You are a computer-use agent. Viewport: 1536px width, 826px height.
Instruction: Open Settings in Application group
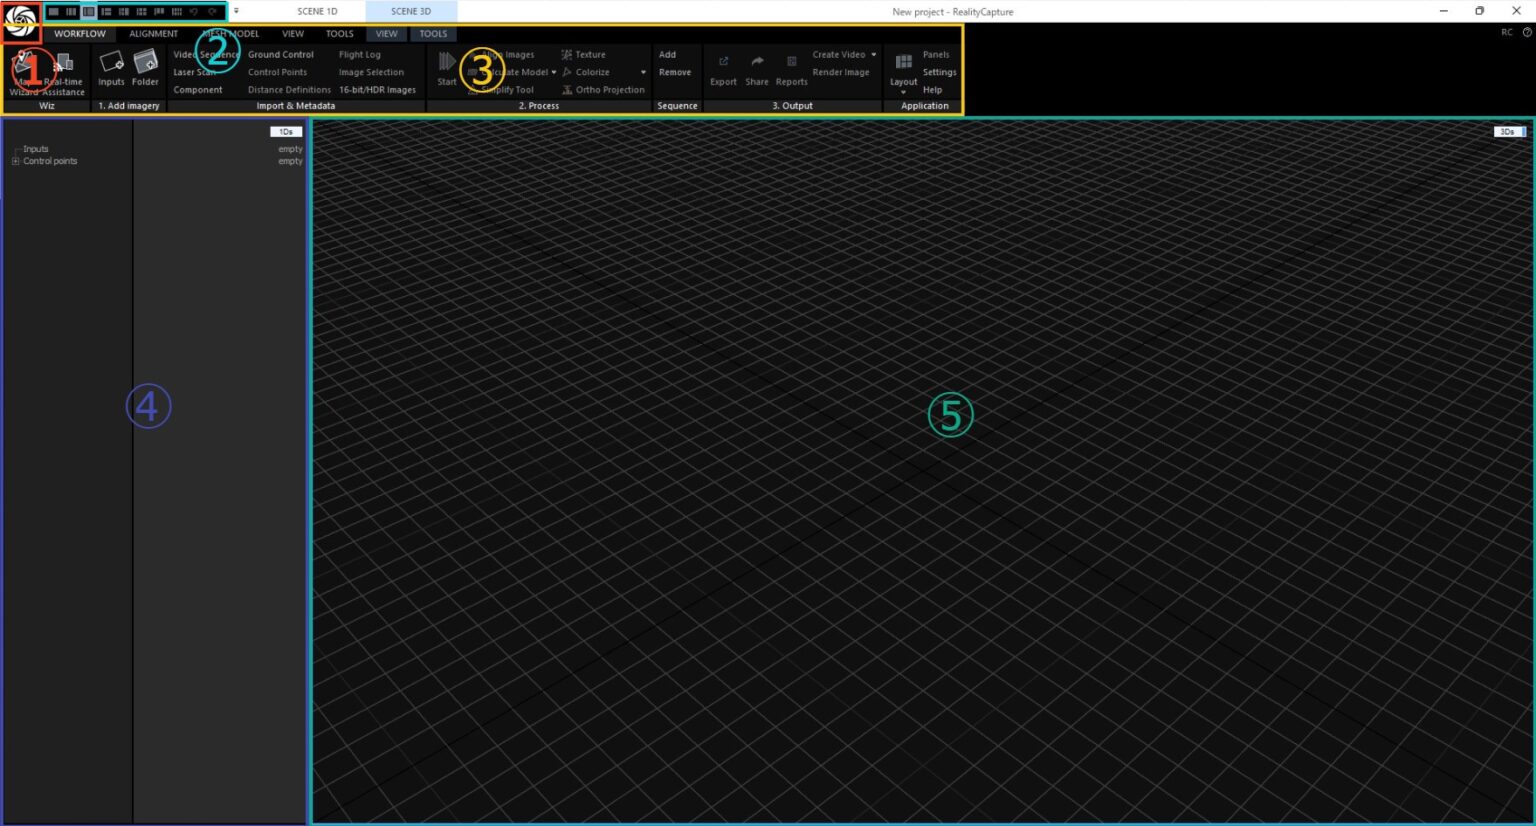[x=939, y=72]
